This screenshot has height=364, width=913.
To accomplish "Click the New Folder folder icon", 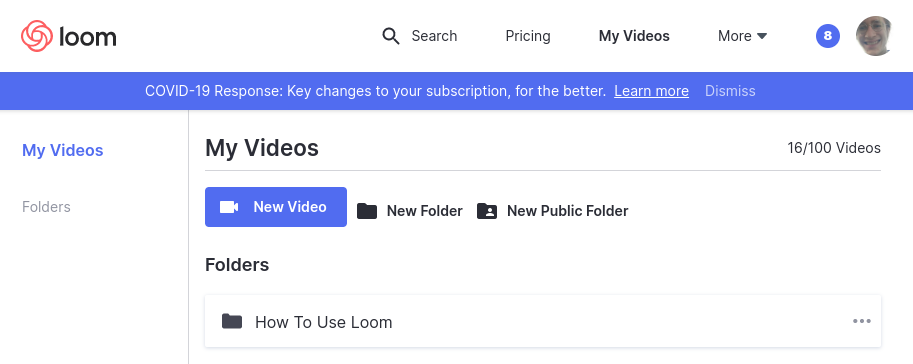I will pyautogui.click(x=367, y=211).
